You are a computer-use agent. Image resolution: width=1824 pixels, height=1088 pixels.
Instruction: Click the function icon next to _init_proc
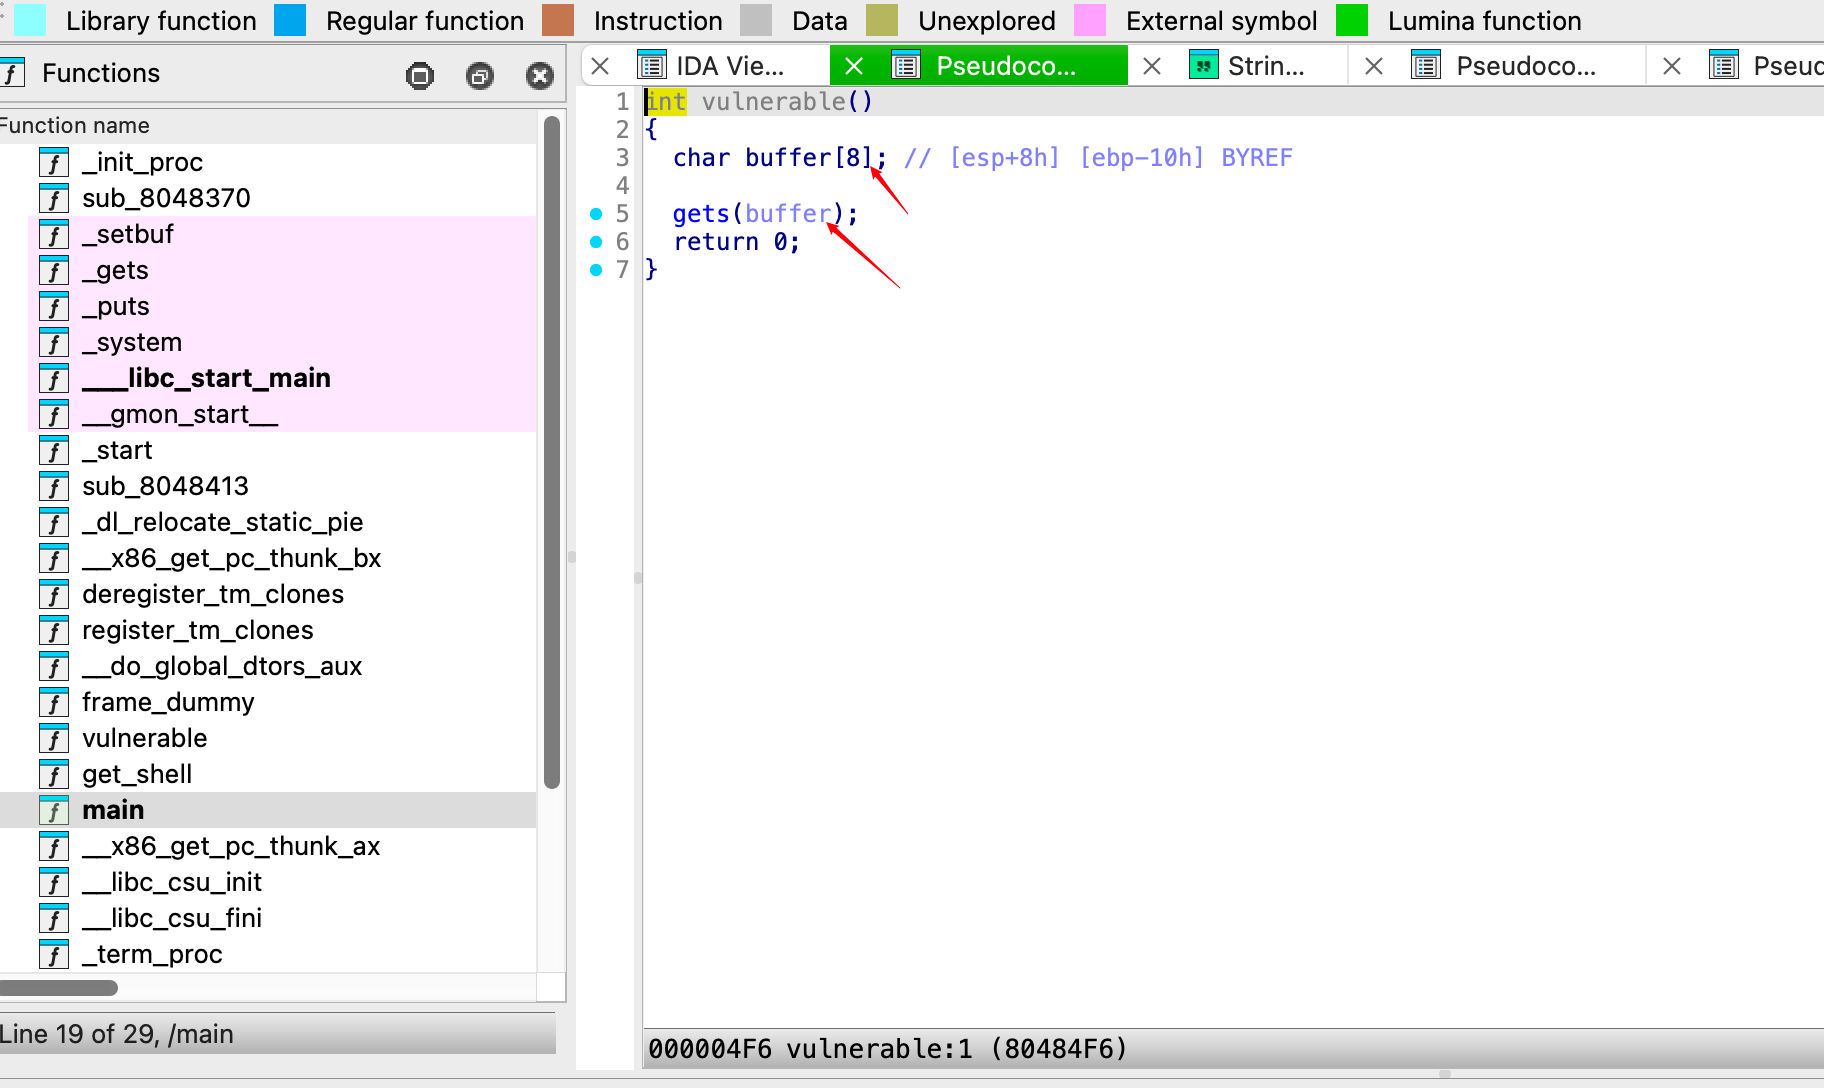[54, 162]
